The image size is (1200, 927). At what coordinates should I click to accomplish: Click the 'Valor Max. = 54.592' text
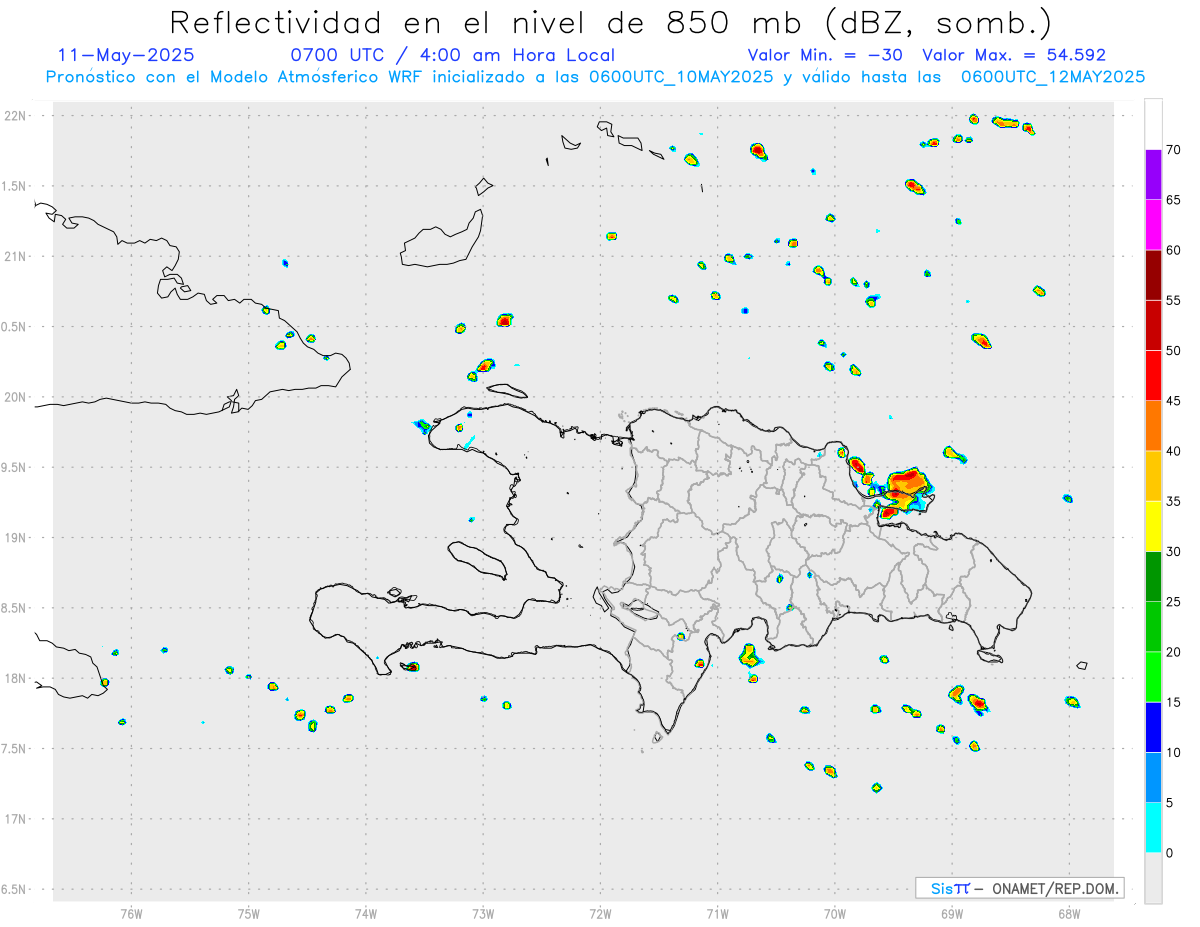[1014, 55]
